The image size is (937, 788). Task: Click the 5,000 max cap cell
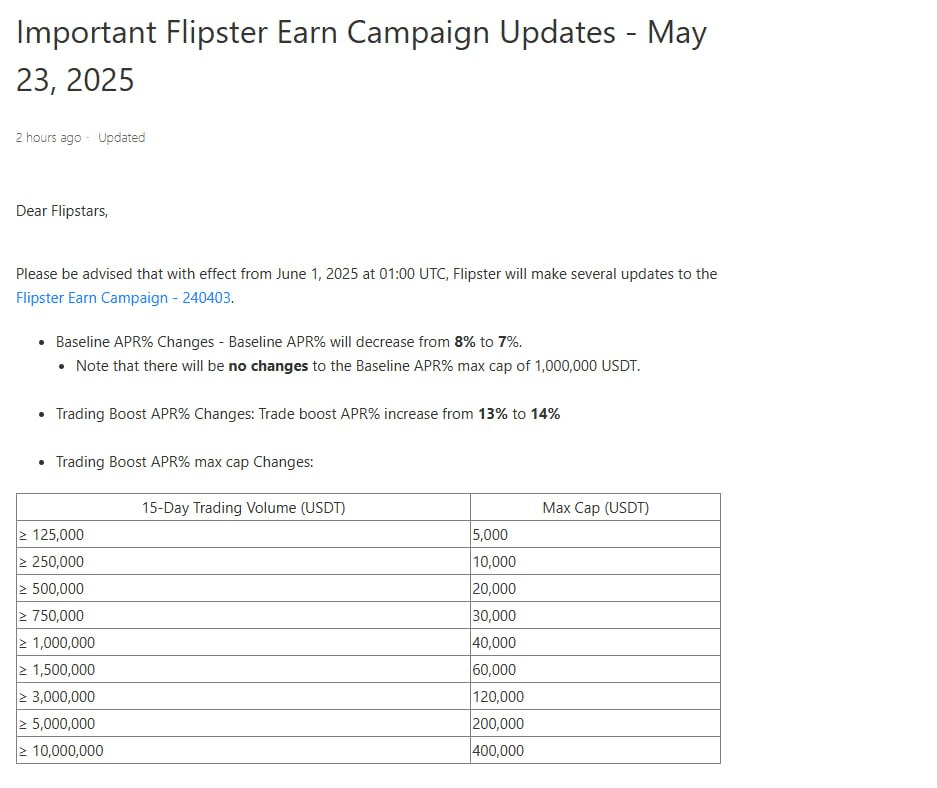pyautogui.click(x=595, y=534)
